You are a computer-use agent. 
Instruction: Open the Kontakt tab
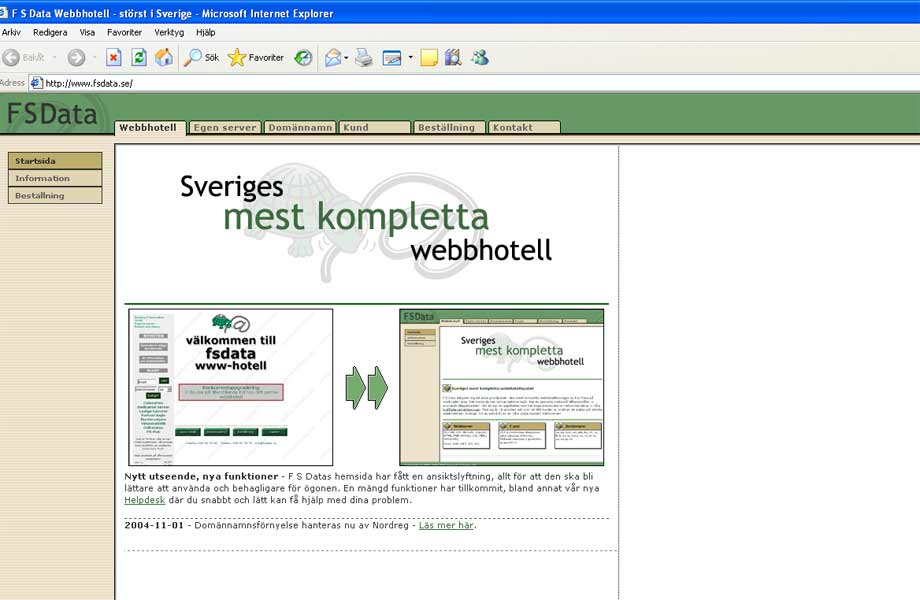(x=524, y=127)
